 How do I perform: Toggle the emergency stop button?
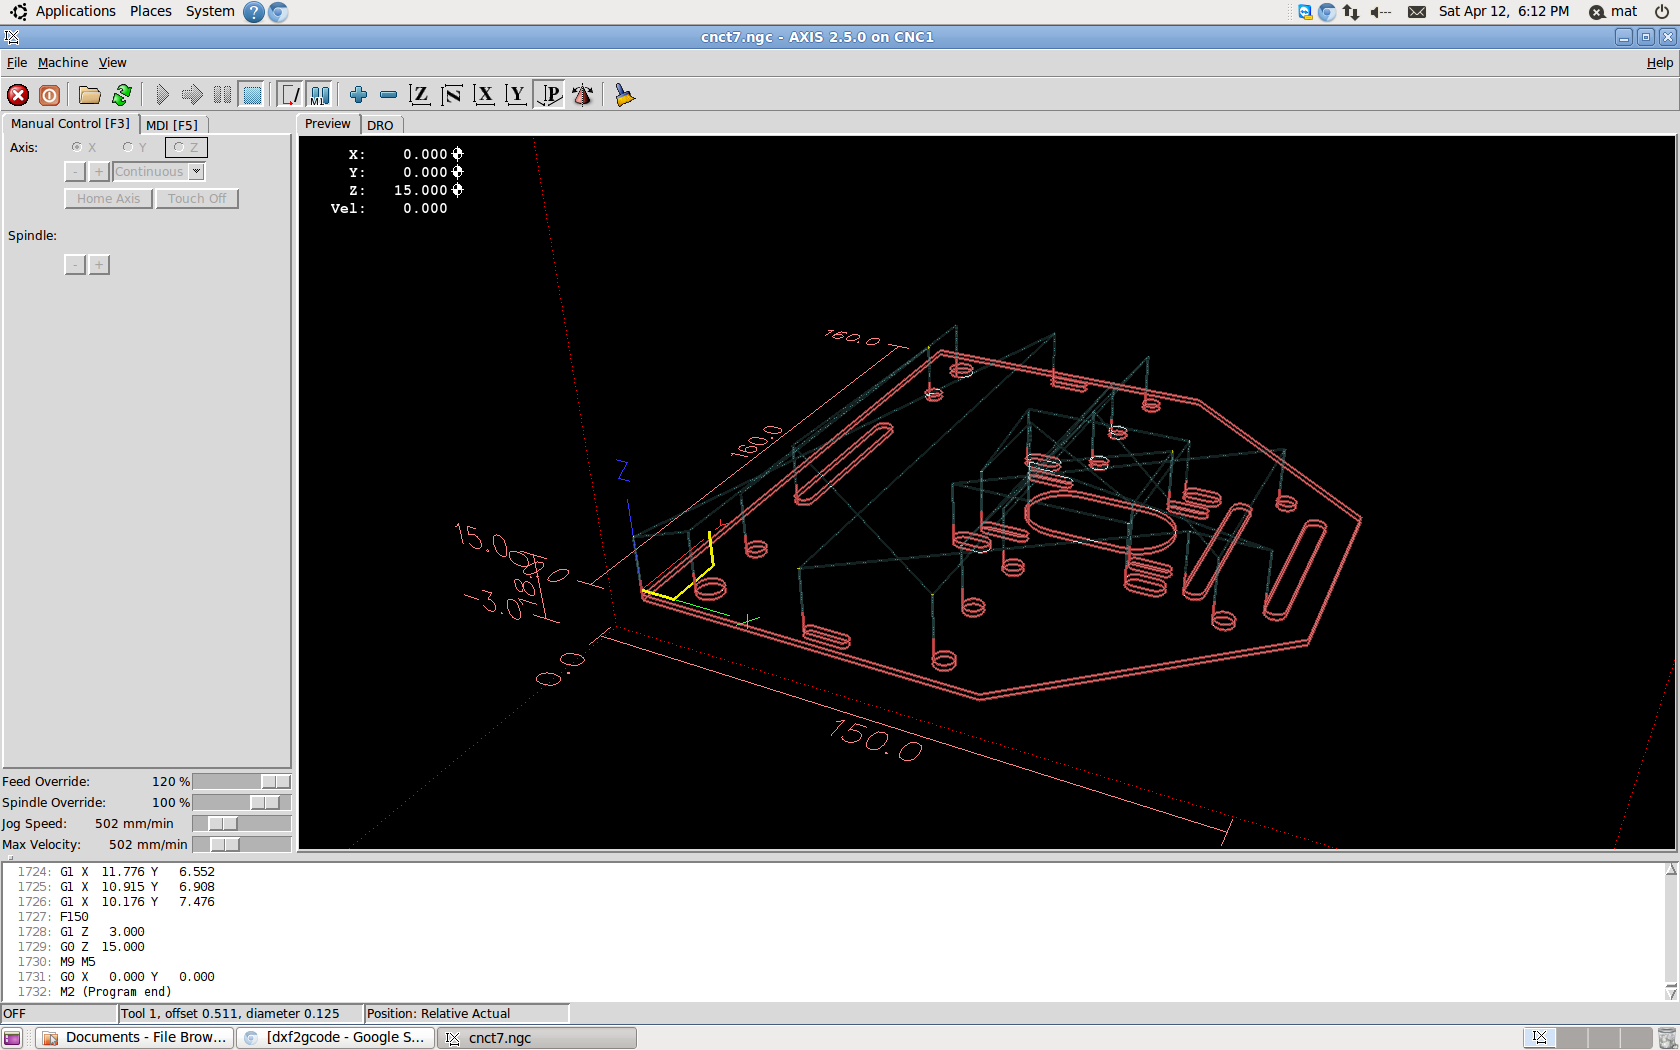18,95
